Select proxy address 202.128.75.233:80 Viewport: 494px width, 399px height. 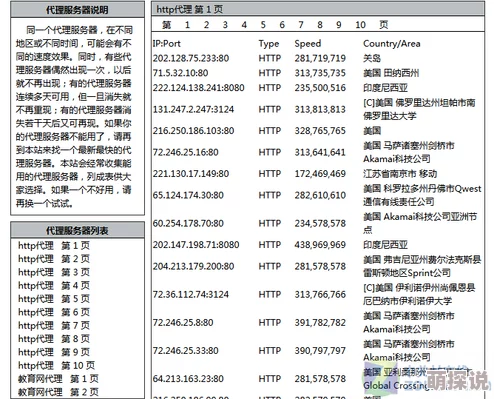(x=191, y=59)
